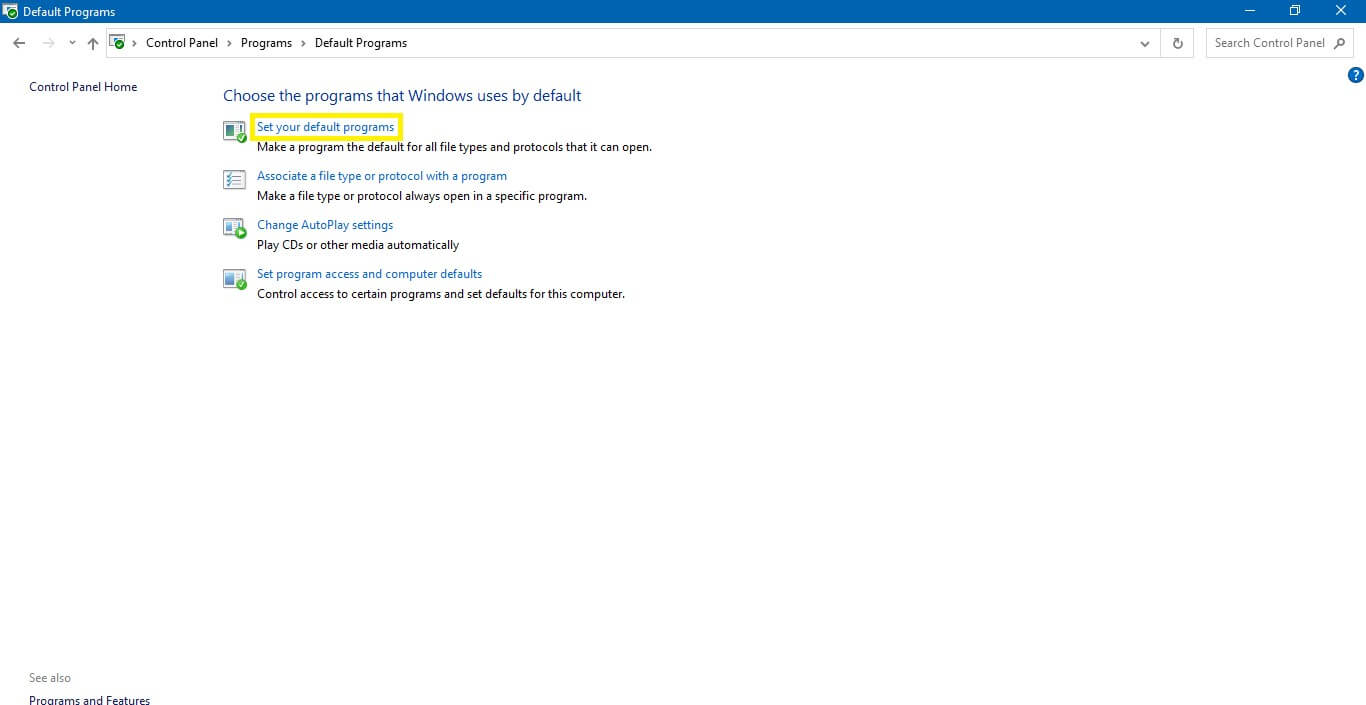Click 'Make a program the default for all file types' description
This screenshot has width=1366, height=705.
click(x=454, y=147)
